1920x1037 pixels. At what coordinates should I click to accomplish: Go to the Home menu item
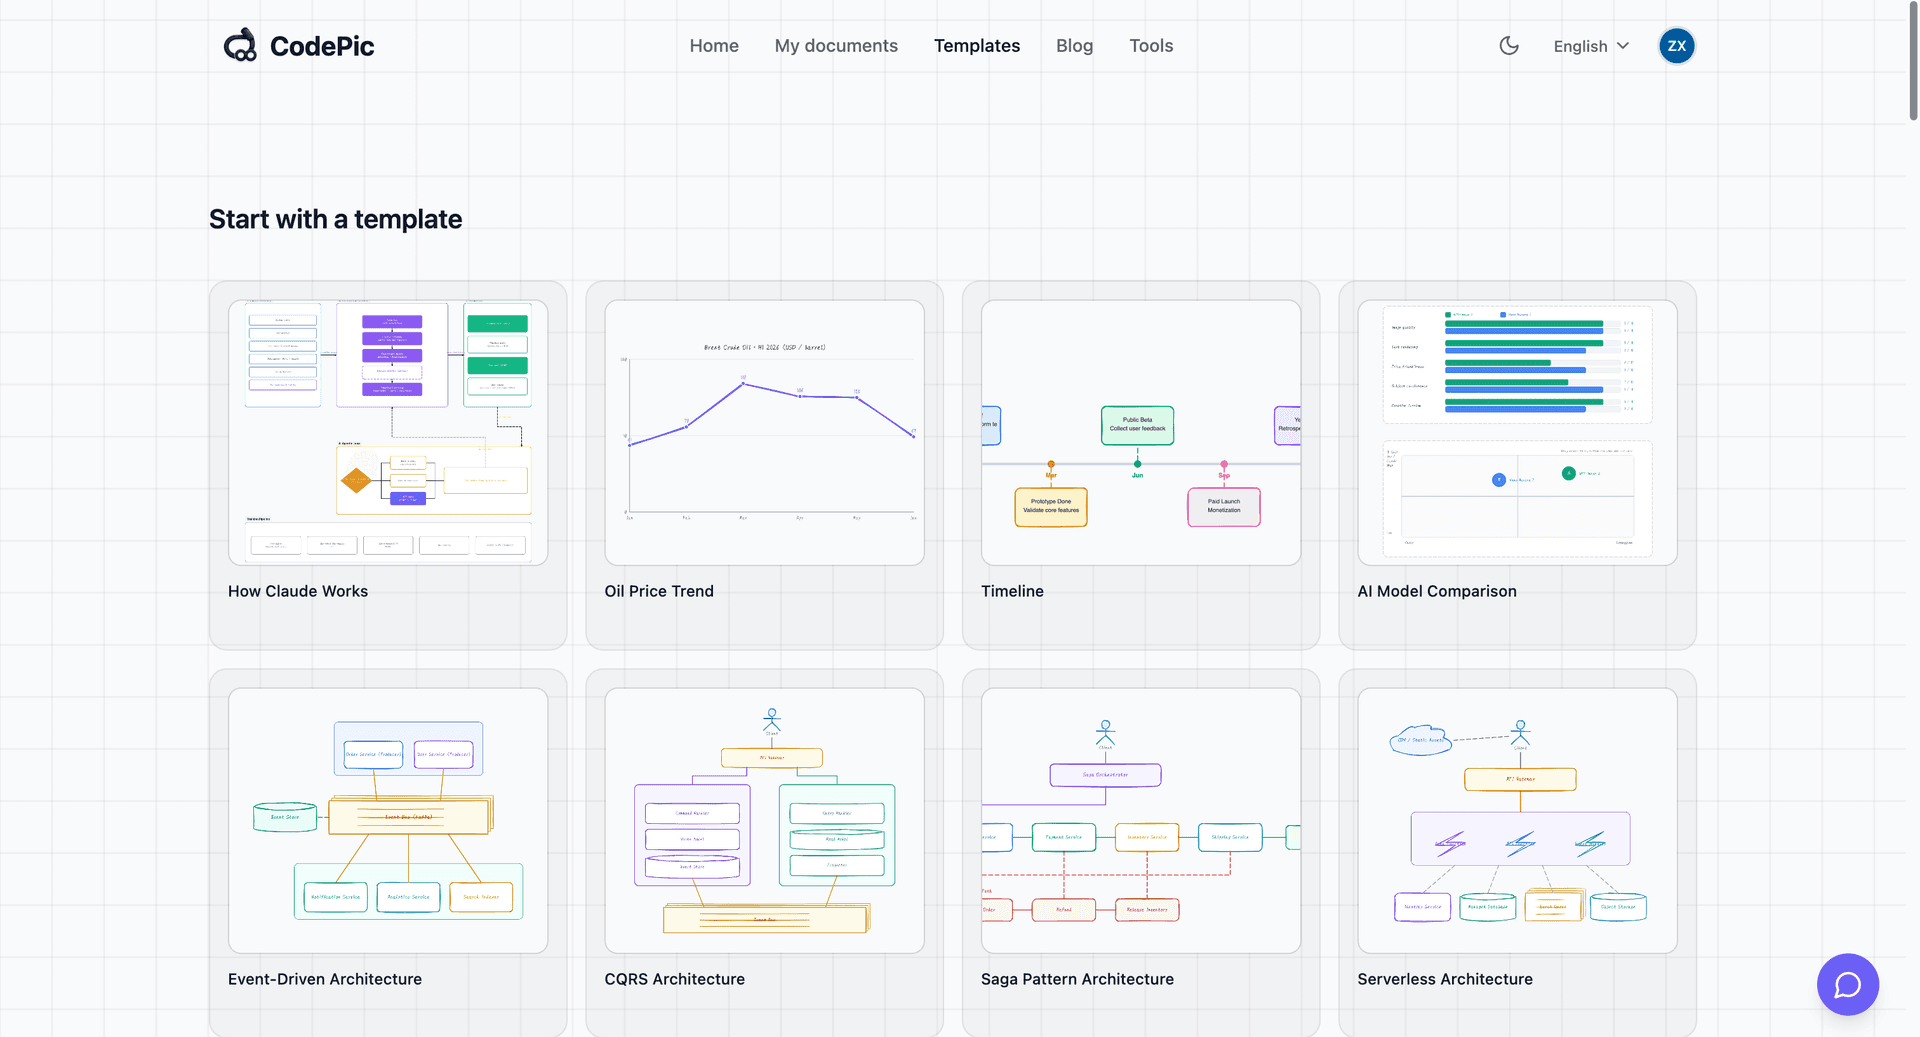point(714,46)
